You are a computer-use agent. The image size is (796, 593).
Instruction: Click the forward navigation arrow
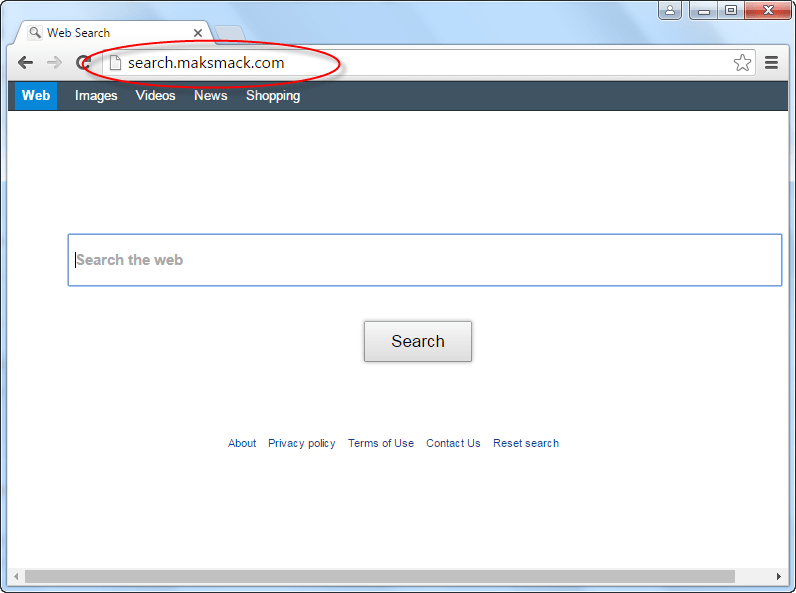(54, 62)
